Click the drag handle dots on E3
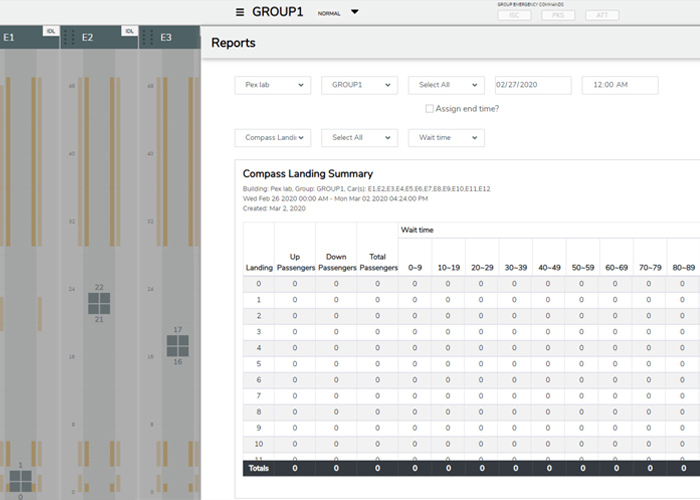The height and width of the screenshot is (500, 700). (x=147, y=38)
